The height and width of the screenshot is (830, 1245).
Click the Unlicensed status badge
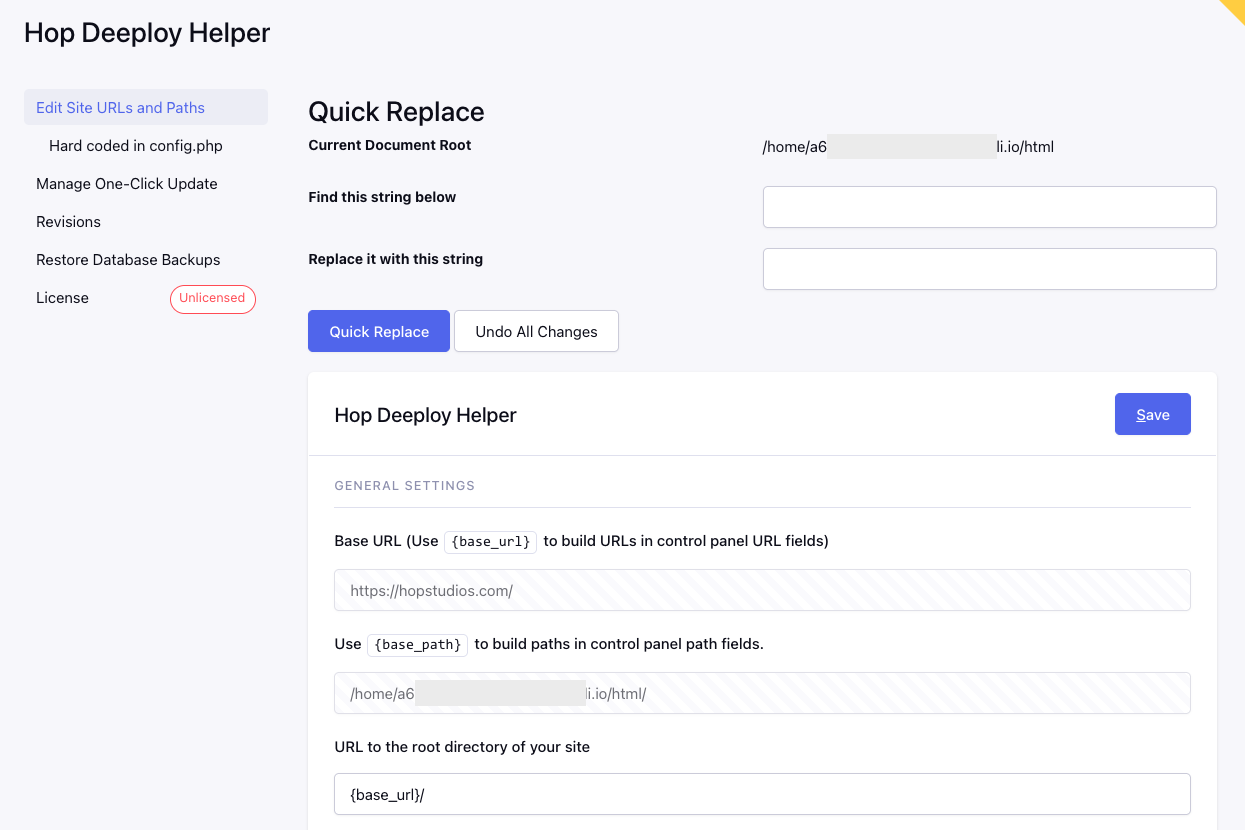(x=212, y=298)
